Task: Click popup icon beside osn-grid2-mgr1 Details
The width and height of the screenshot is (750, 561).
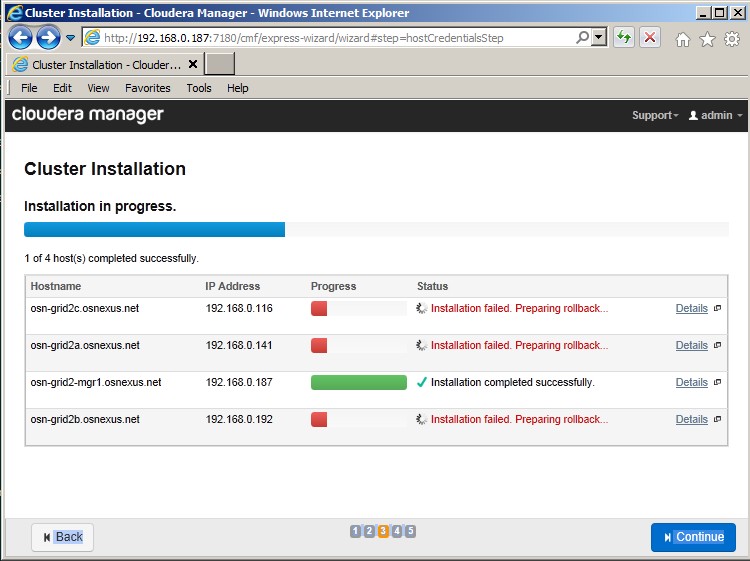Action: click(x=717, y=383)
